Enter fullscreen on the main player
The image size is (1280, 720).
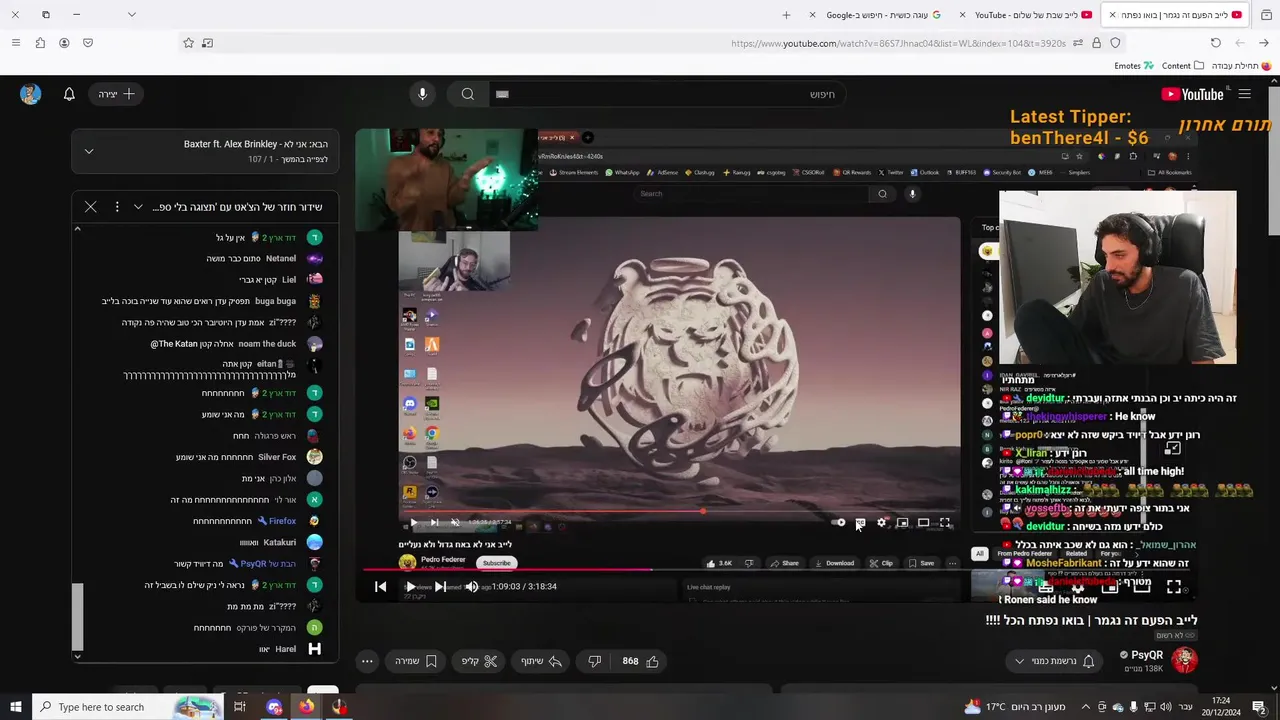pyautogui.click(x=1174, y=587)
